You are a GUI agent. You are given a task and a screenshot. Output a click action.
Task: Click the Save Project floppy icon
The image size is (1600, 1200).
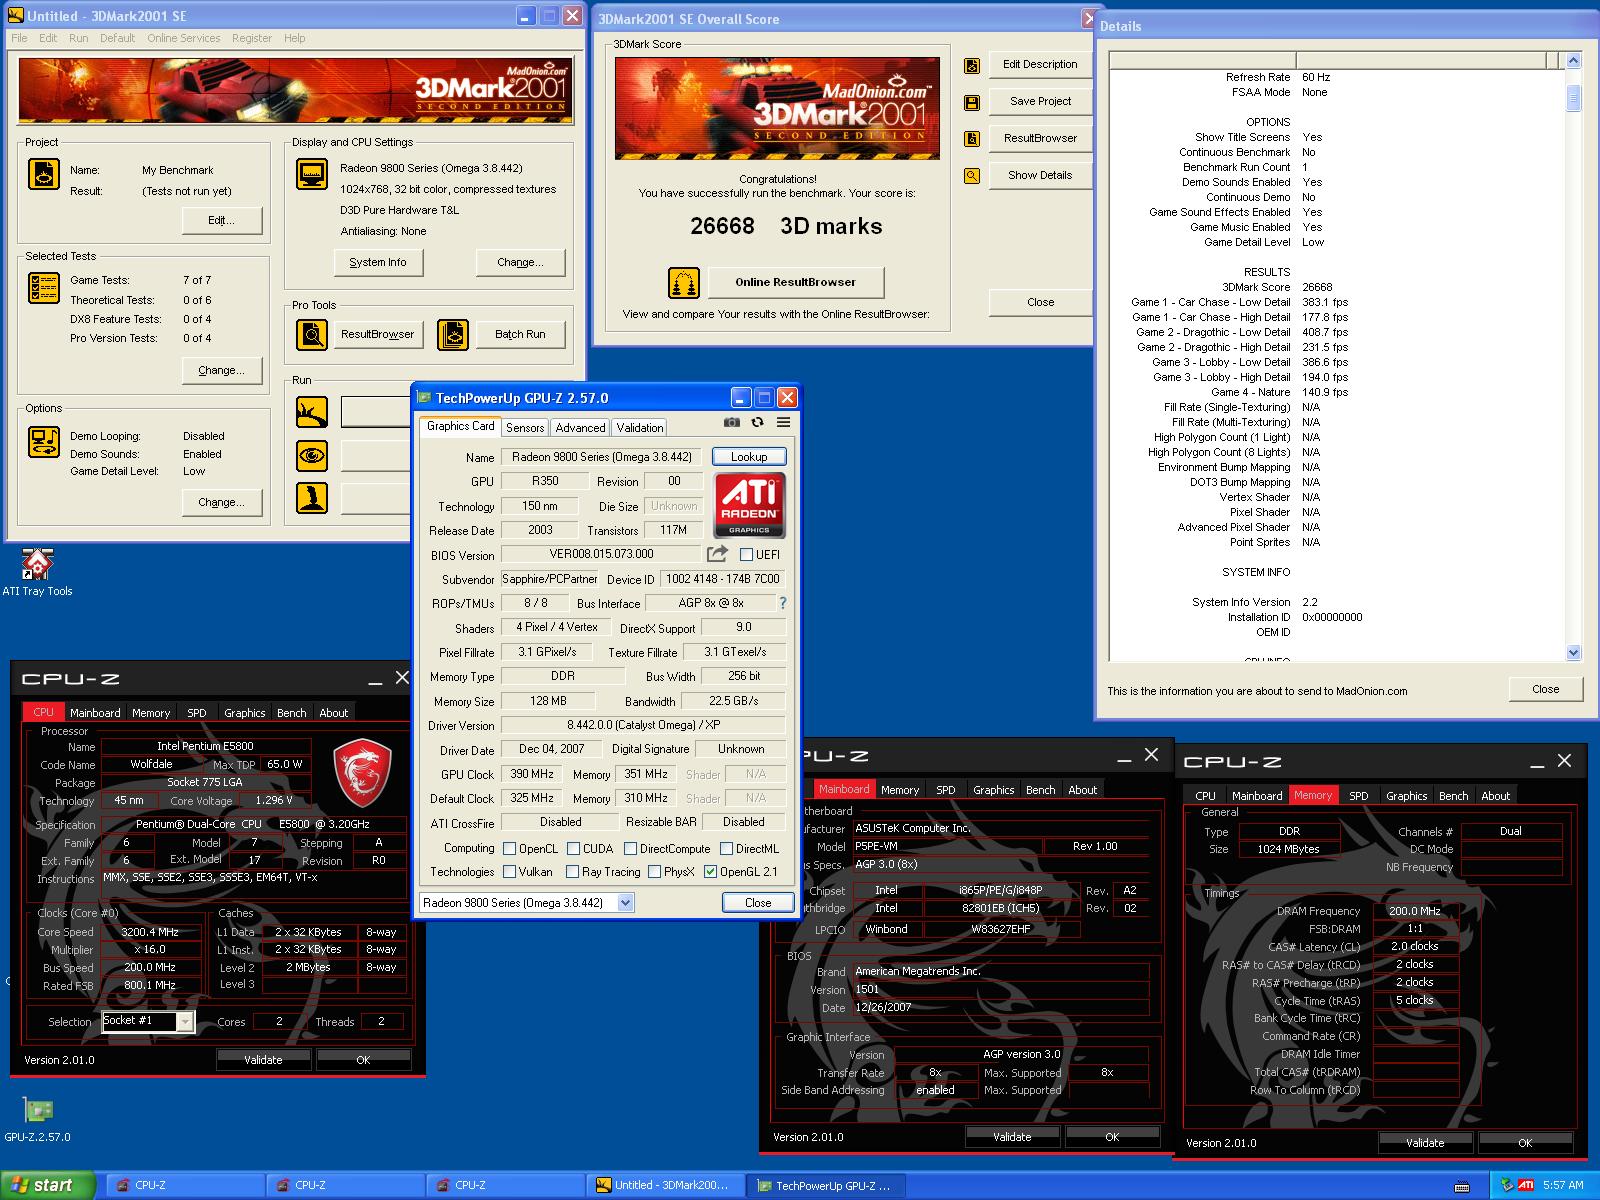971,102
